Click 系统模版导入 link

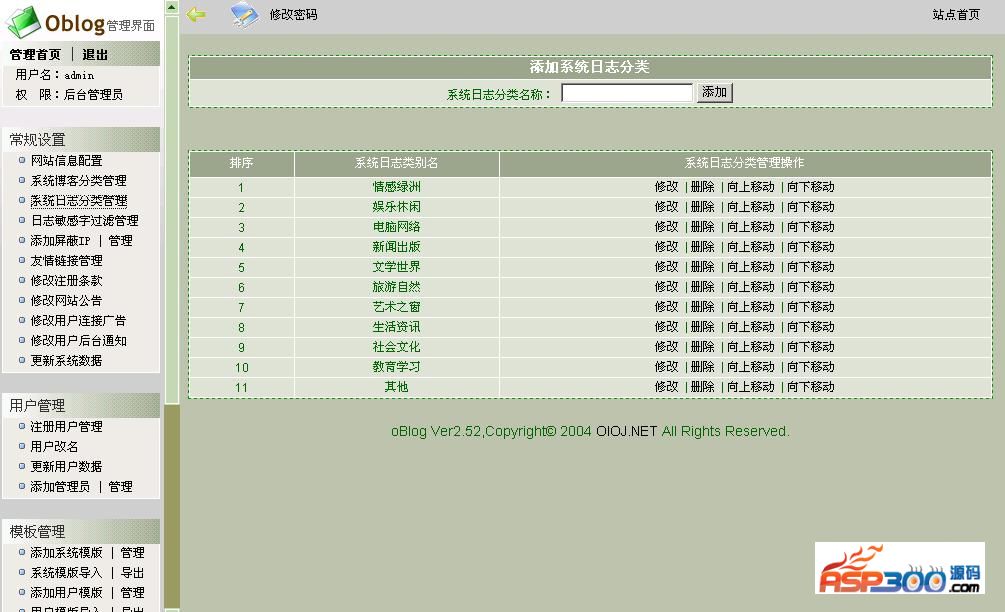(x=67, y=572)
